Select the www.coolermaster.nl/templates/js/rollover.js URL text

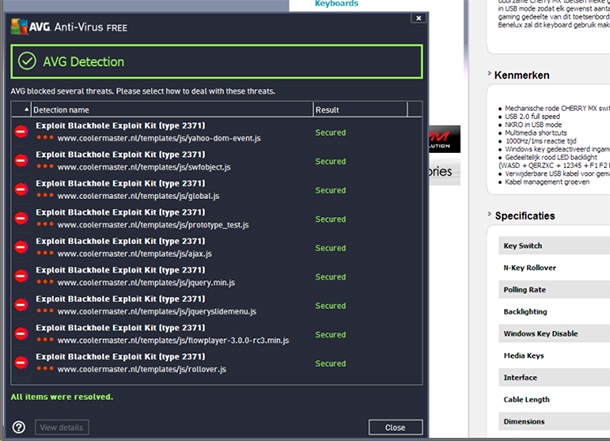click(142, 369)
